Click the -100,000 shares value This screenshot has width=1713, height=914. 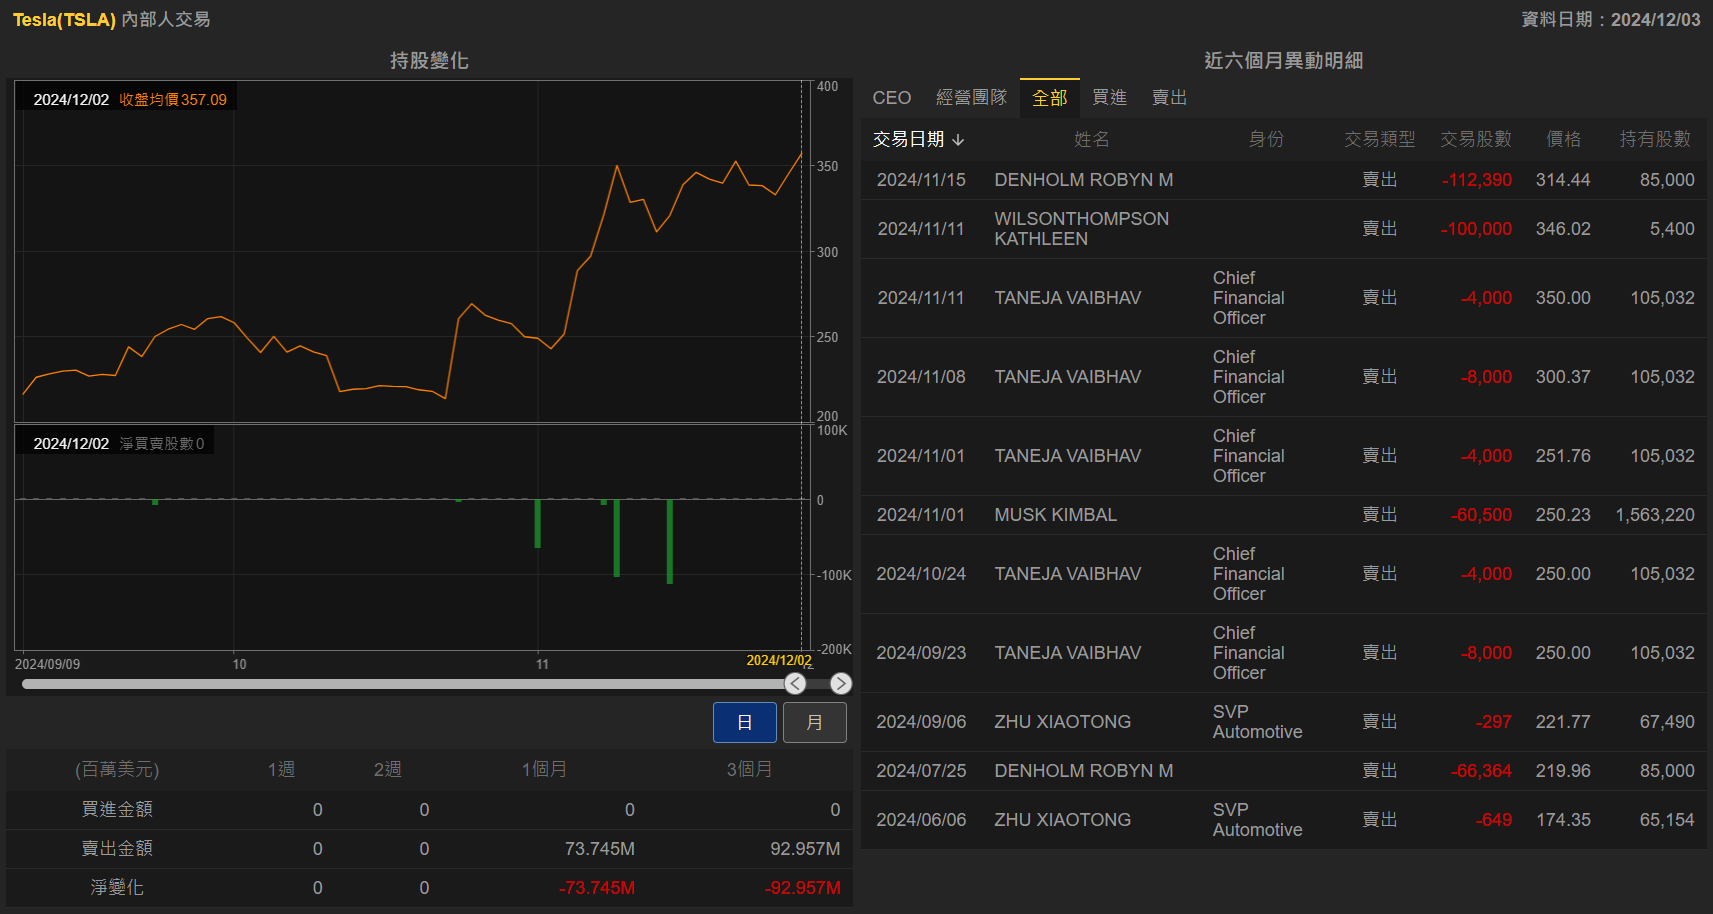(1476, 229)
